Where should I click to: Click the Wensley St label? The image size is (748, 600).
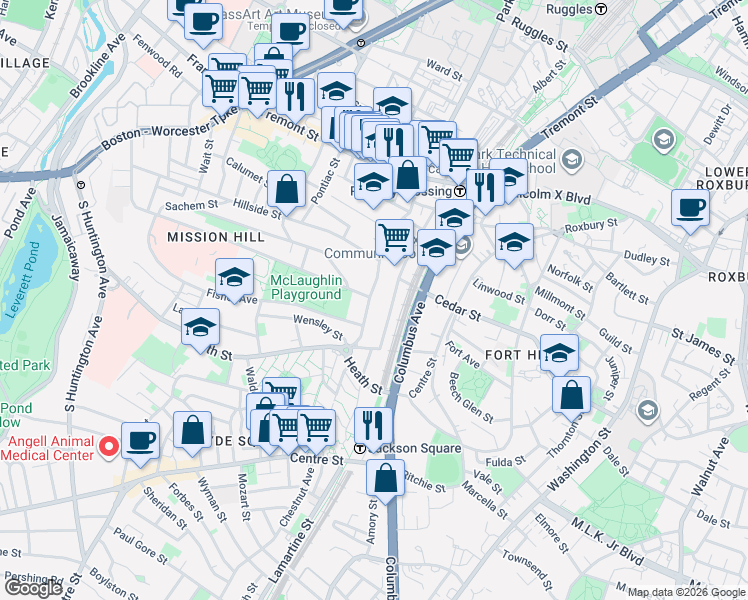[x=318, y=327]
